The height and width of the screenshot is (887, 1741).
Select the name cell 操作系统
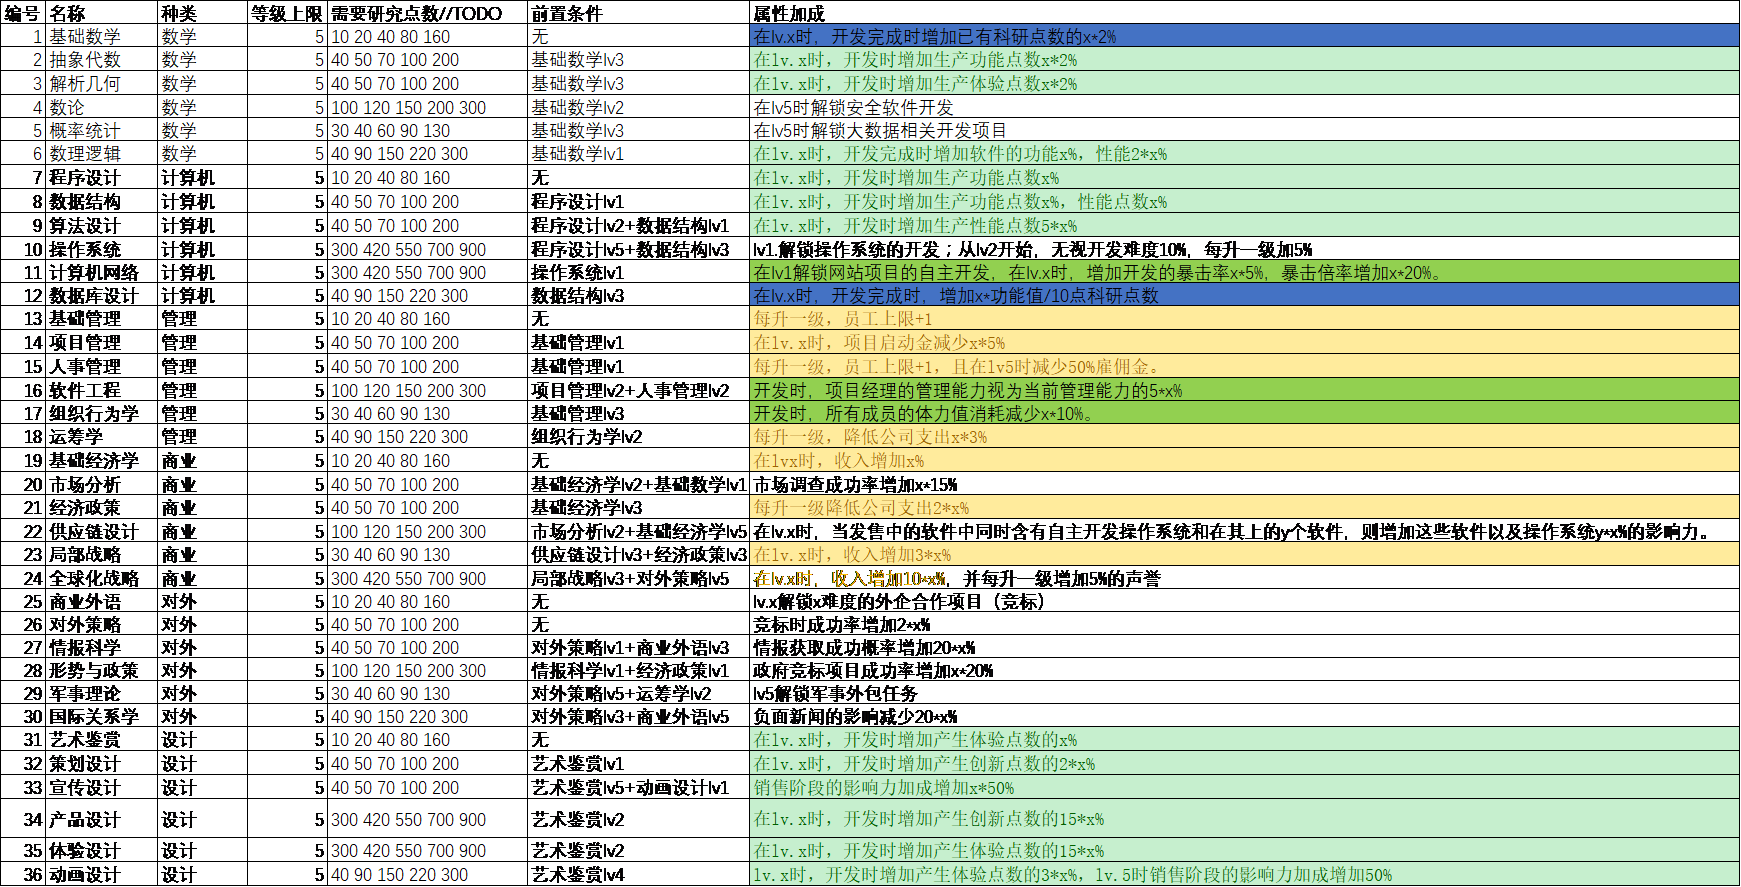[x=102, y=249]
